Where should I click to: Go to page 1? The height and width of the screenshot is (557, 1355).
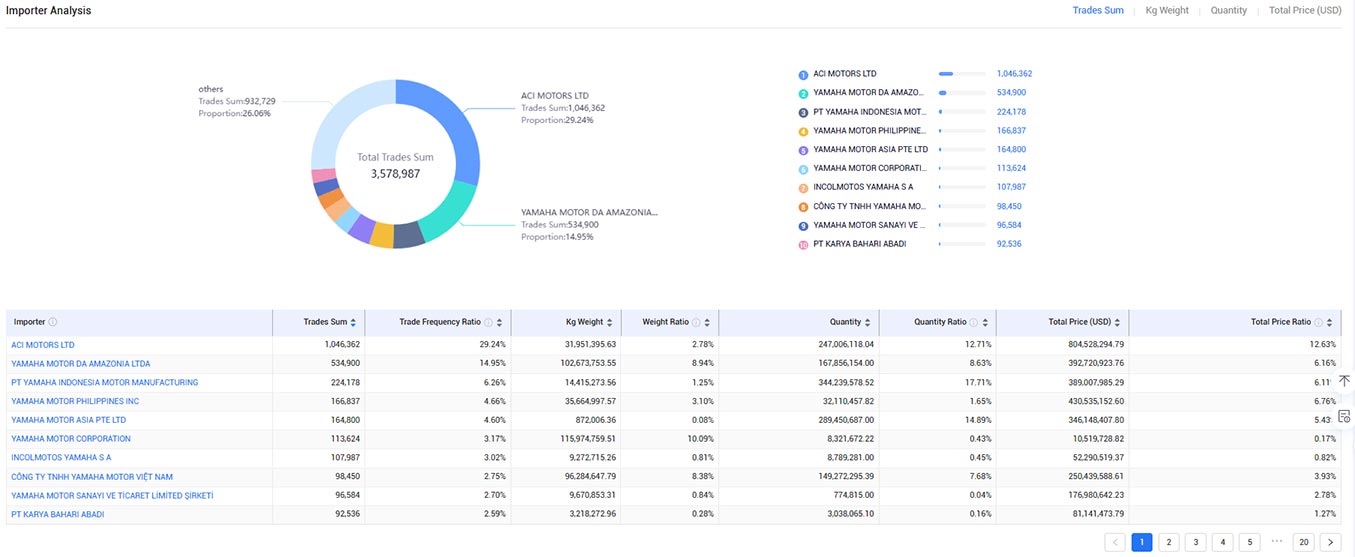click(1142, 542)
